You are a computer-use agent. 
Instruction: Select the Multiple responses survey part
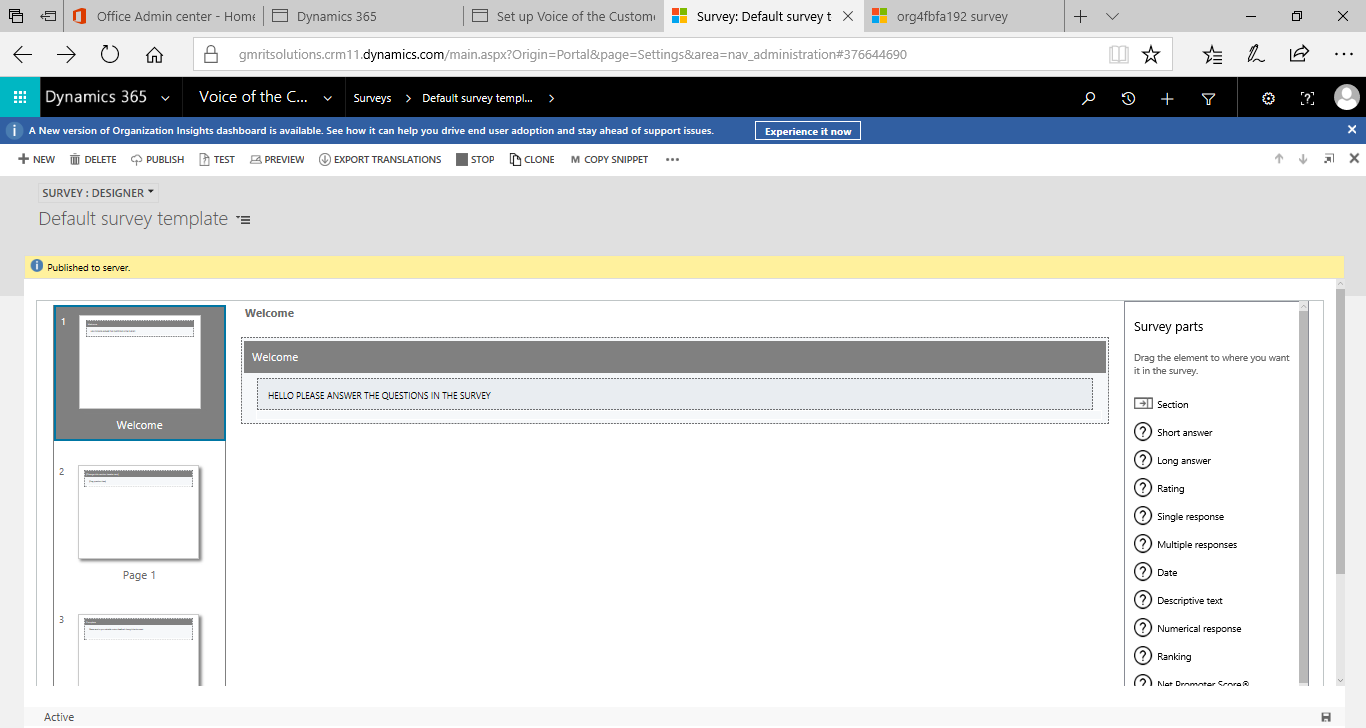tap(1185, 544)
